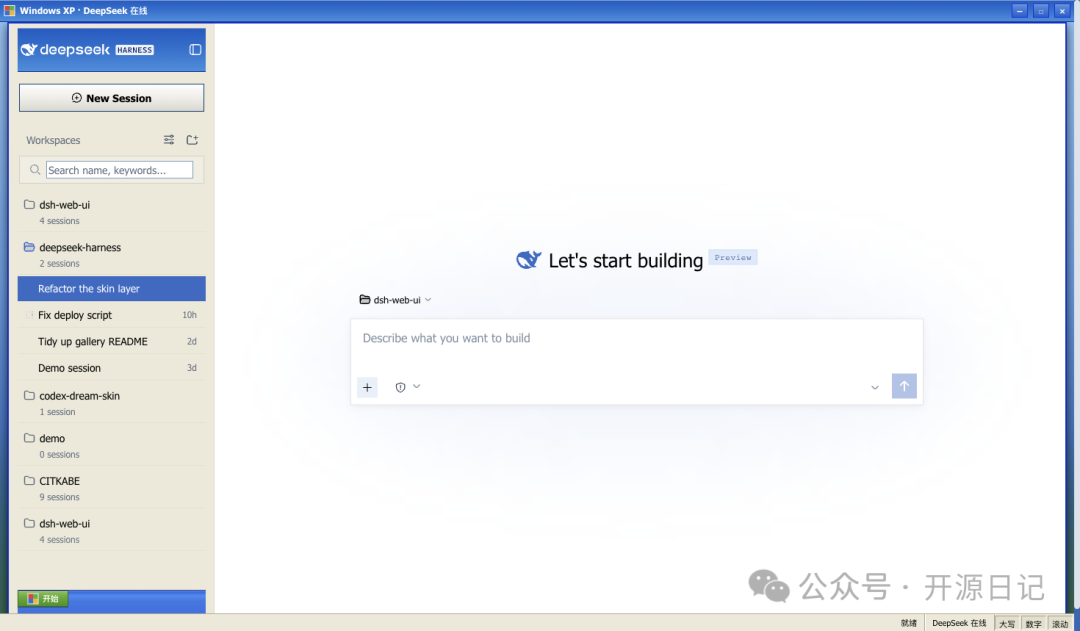The image size is (1080, 631).
Task: Grab the drag handle beside Fix deploy script
Action: coord(29,315)
